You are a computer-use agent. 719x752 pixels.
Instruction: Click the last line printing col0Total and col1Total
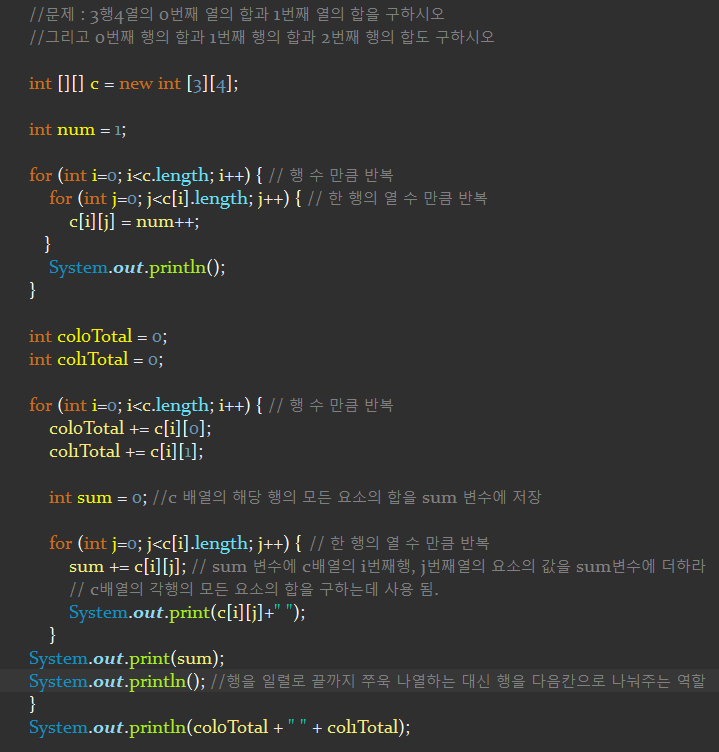click(x=220, y=728)
